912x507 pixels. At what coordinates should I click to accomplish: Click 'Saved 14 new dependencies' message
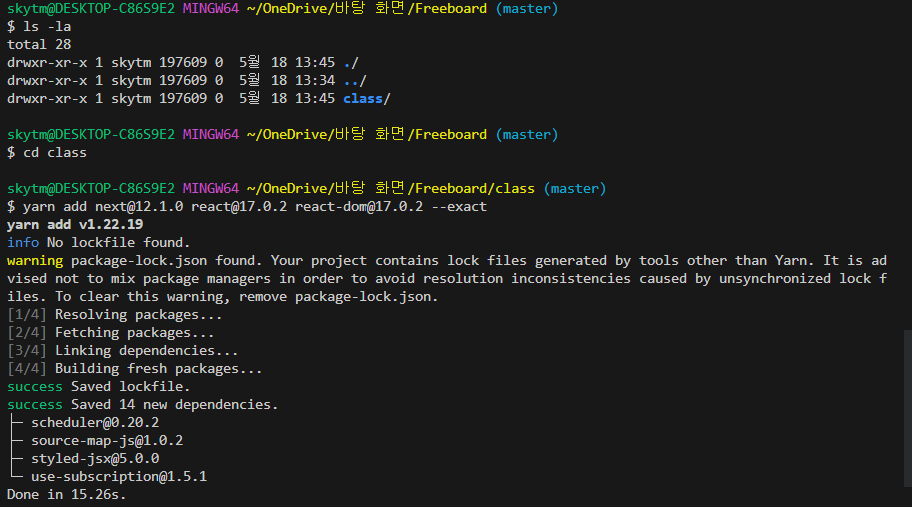pyautogui.click(x=174, y=405)
